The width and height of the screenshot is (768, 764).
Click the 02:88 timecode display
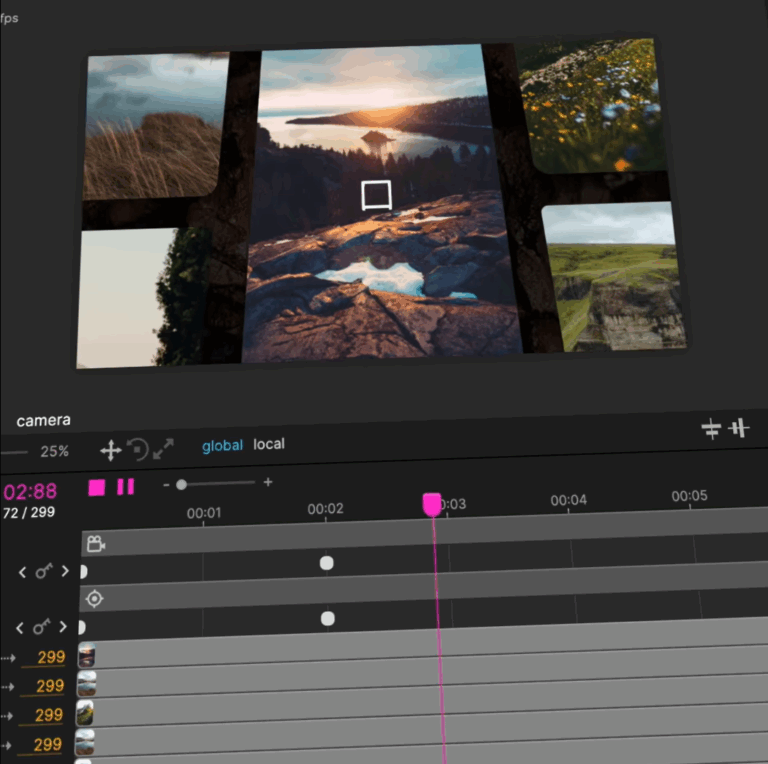pos(30,492)
